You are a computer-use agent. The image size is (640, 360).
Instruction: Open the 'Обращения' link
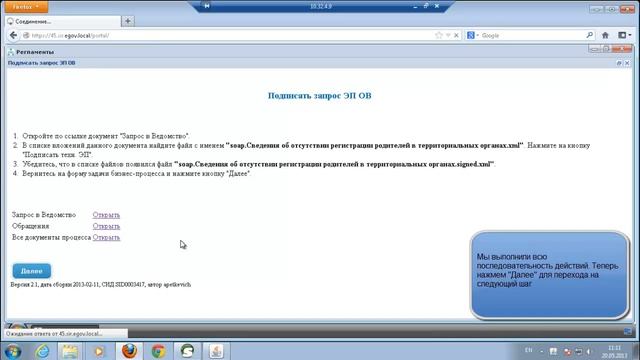pyautogui.click(x=106, y=226)
